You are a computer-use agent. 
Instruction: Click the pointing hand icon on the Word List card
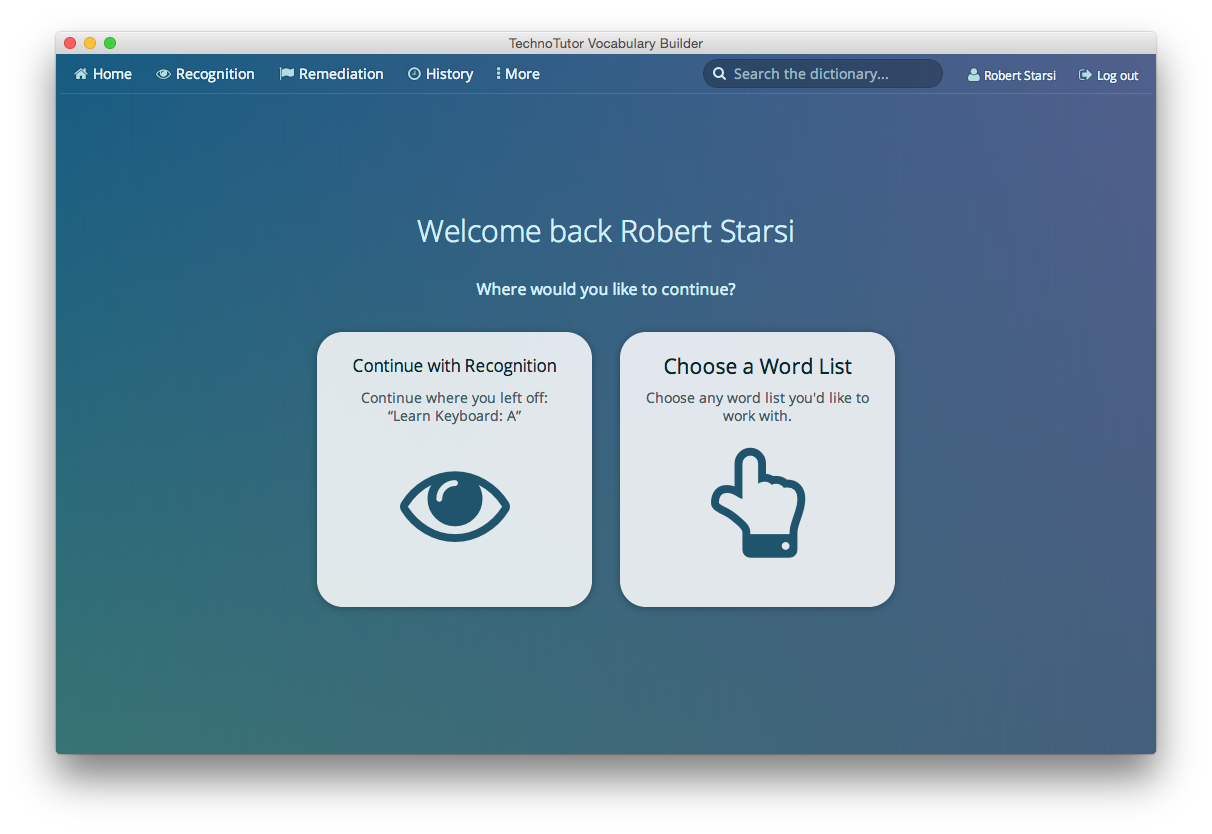click(757, 502)
